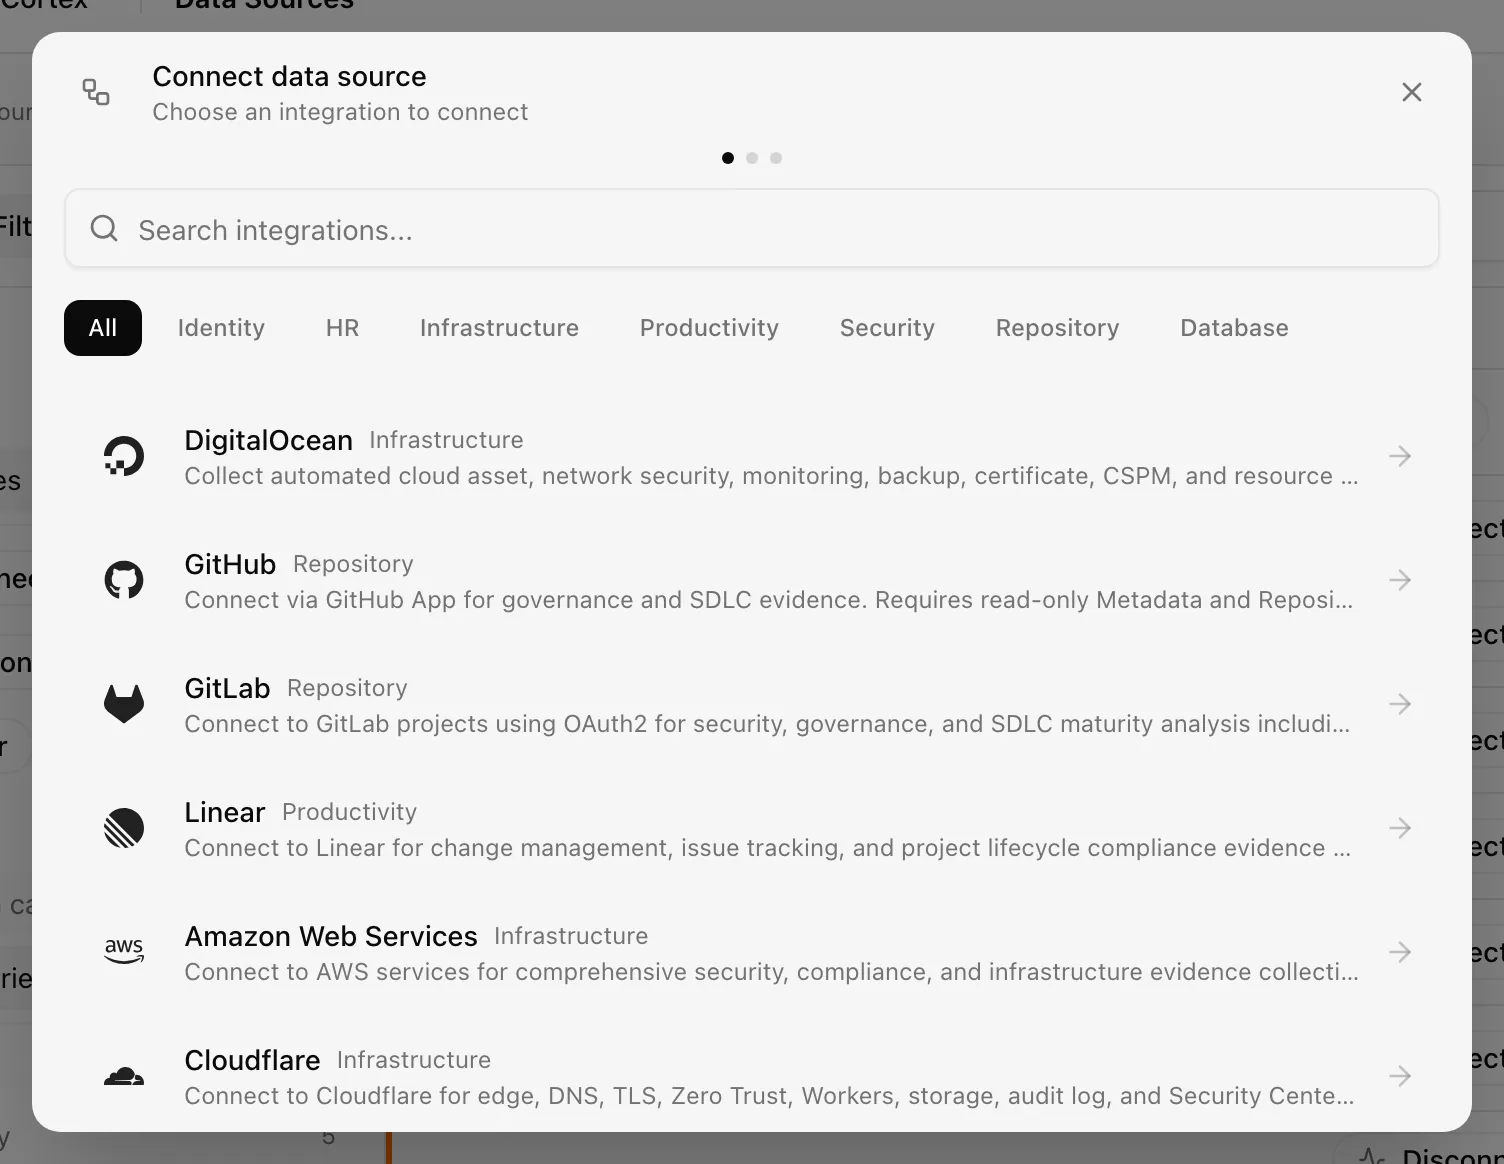Click GitLab's Repository category label

point(347,688)
